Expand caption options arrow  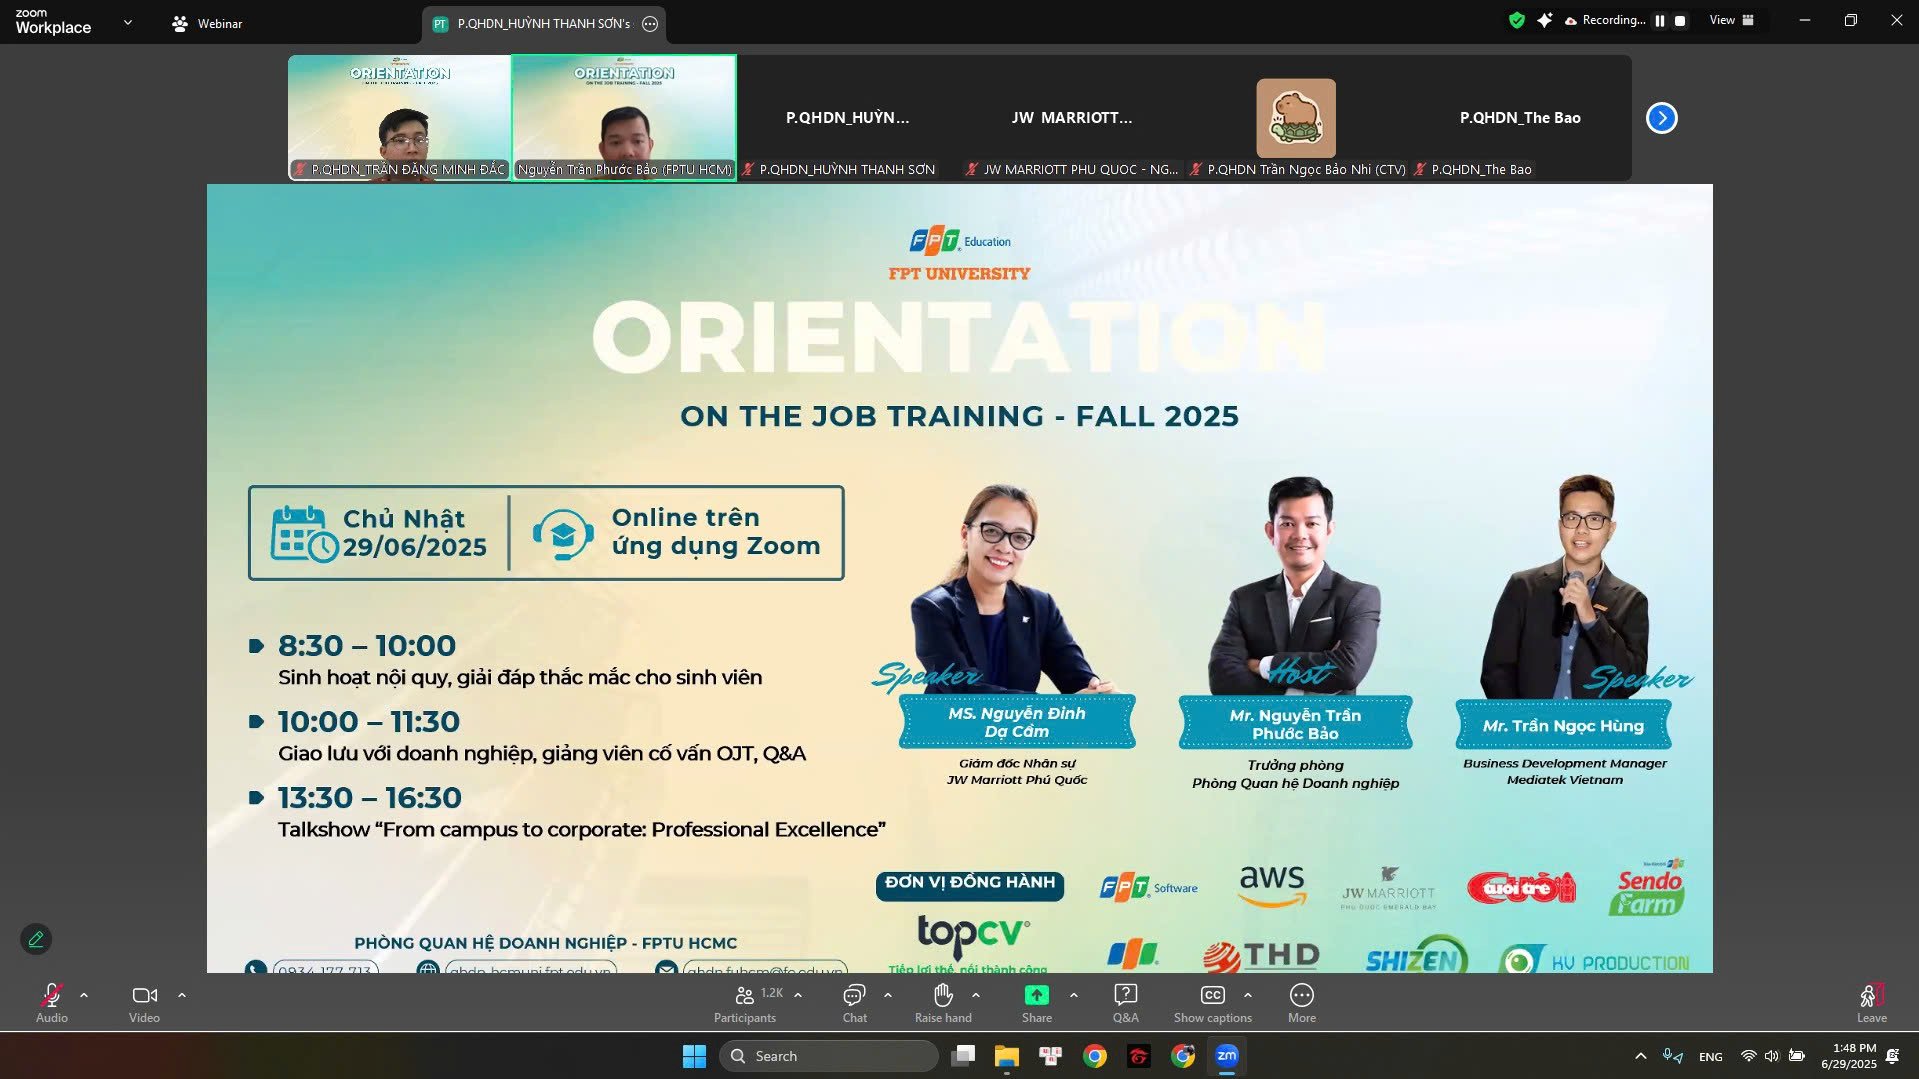[1248, 995]
